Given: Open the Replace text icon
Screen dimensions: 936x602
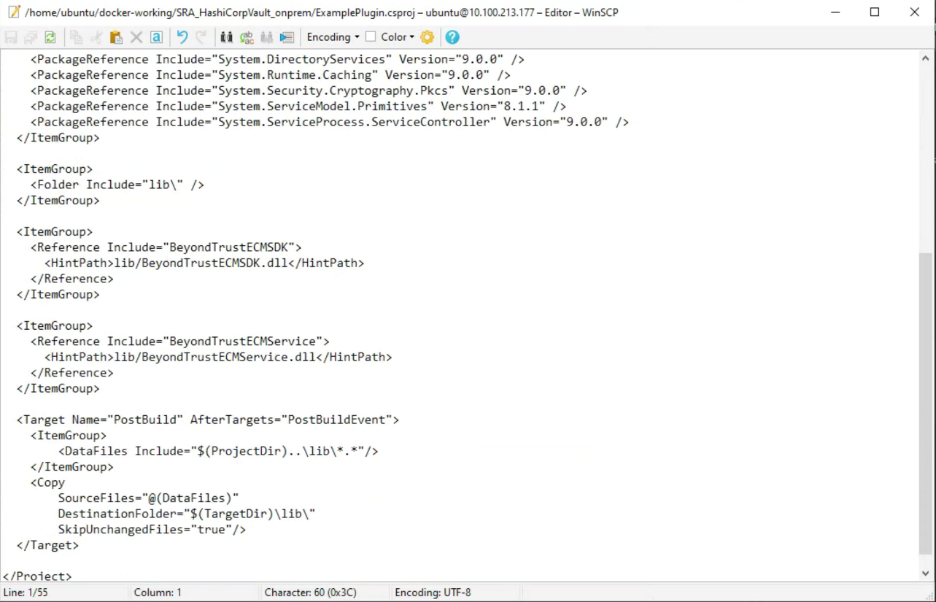Looking at the screenshot, I should click(x=247, y=37).
